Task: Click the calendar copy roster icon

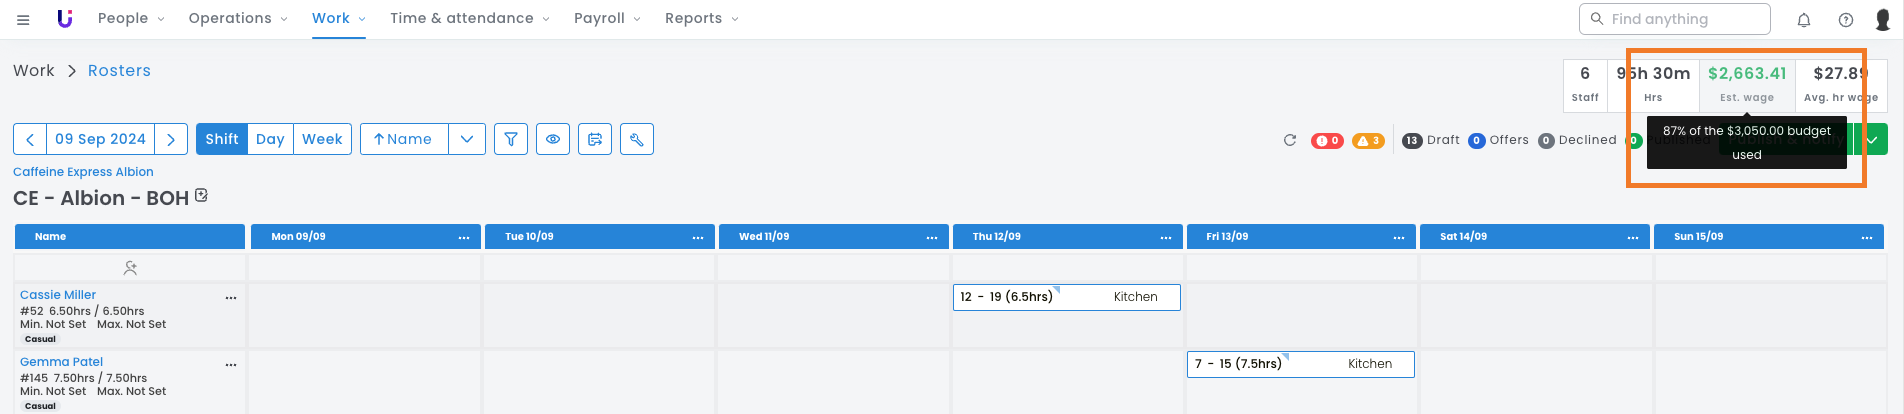Action: (x=595, y=139)
